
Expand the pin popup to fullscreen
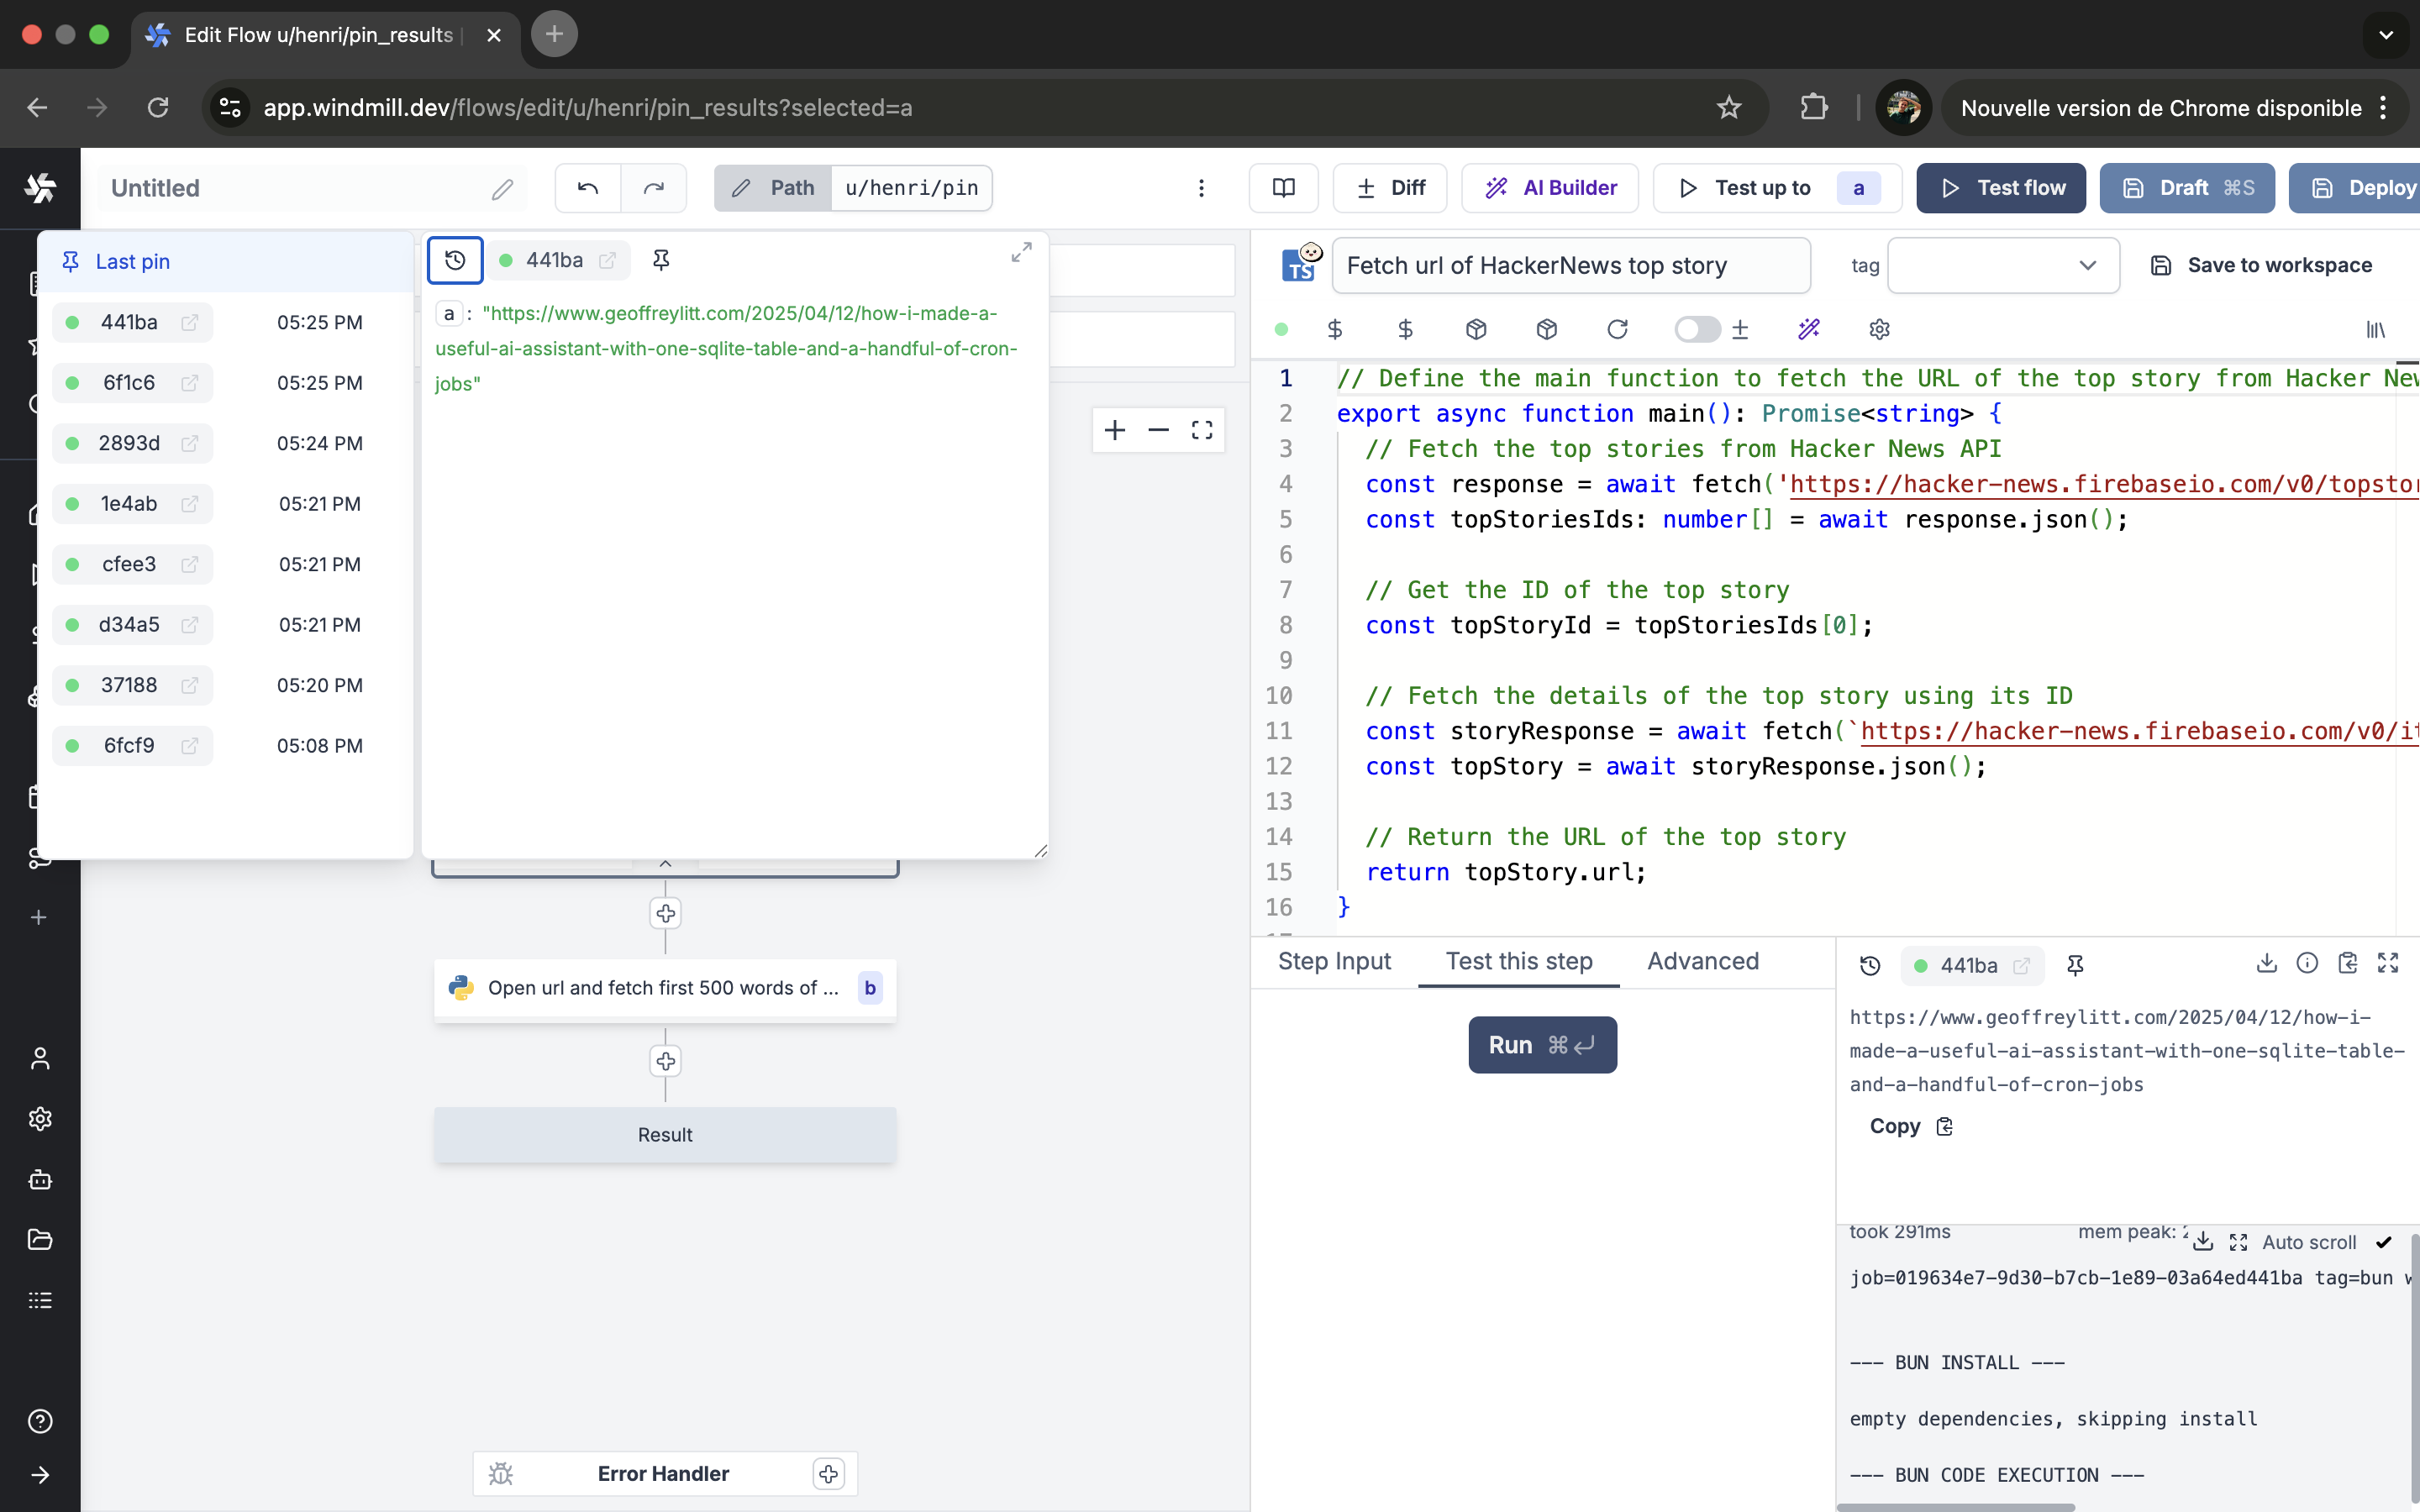click(x=1021, y=253)
